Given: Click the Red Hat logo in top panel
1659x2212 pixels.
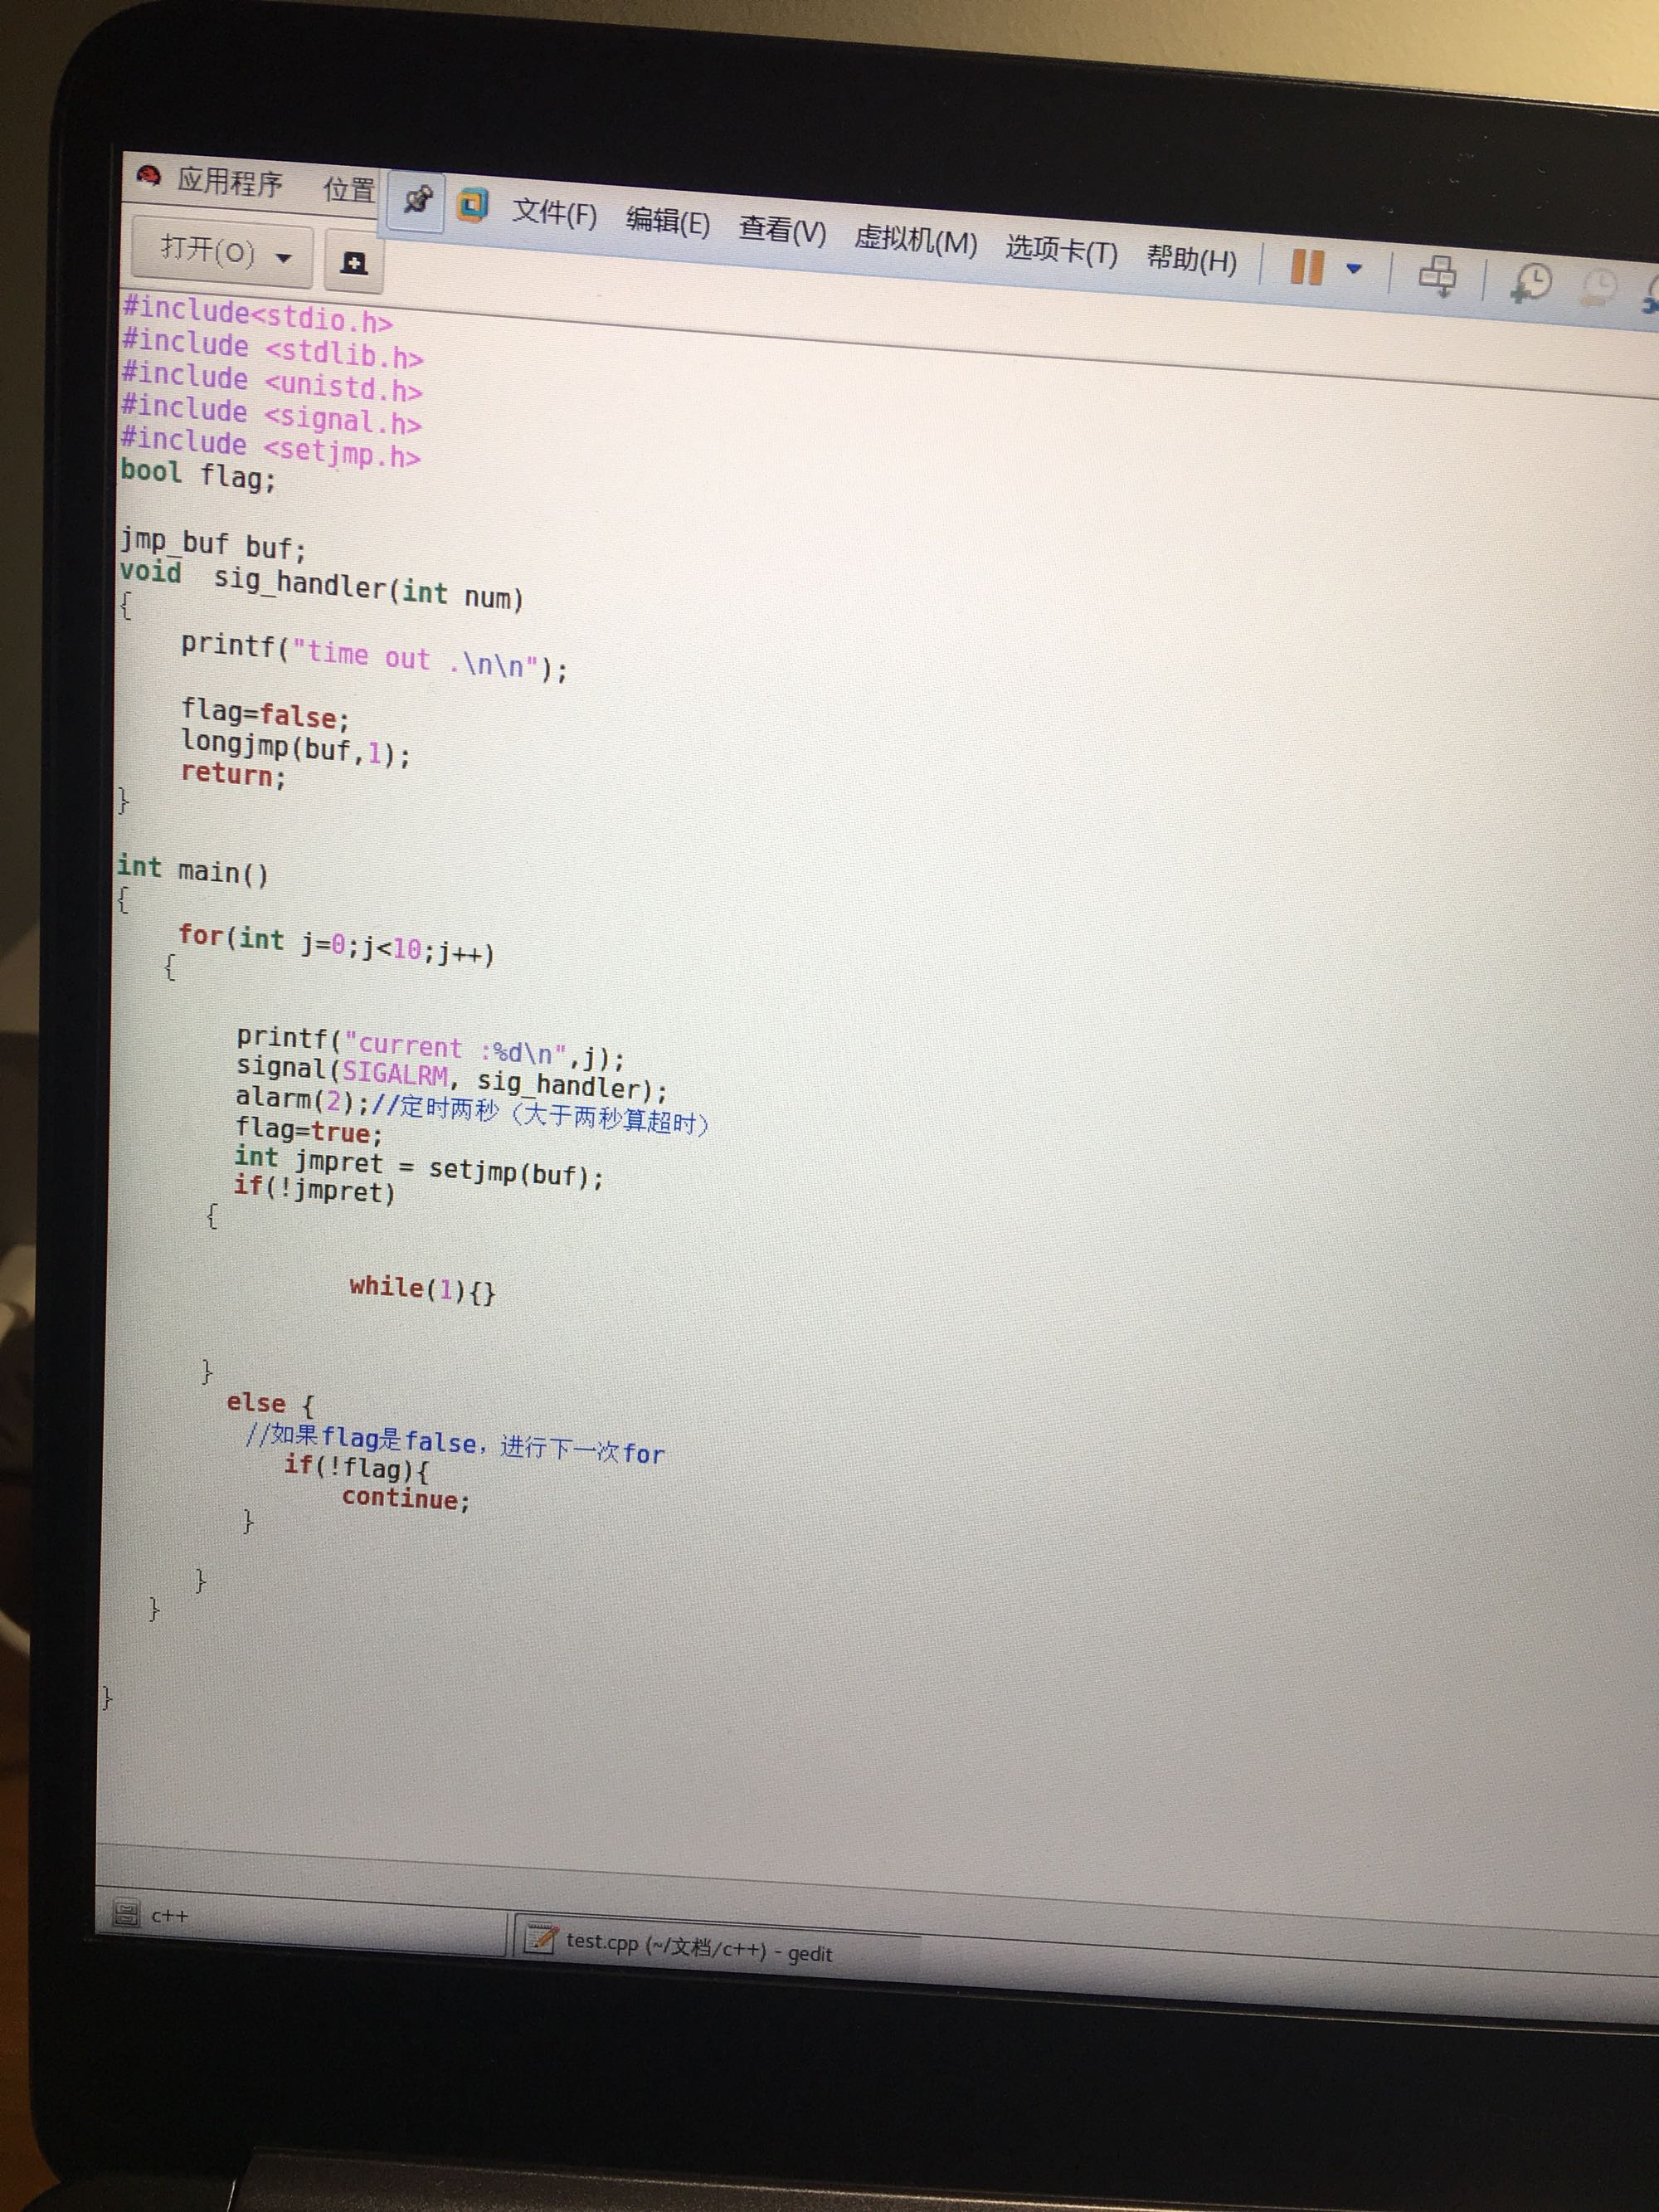Looking at the screenshot, I should click(149, 177).
